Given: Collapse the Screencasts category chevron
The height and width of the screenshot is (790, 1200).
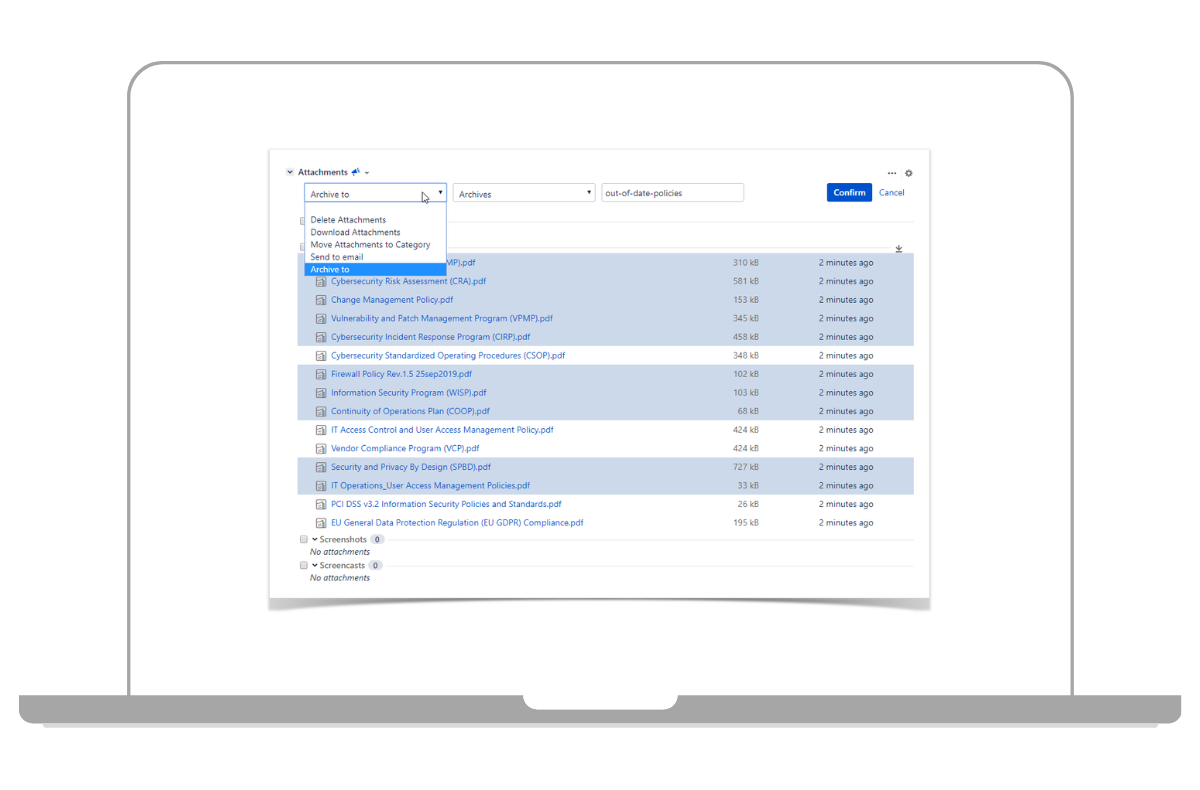Looking at the screenshot, I should point(315,565).
